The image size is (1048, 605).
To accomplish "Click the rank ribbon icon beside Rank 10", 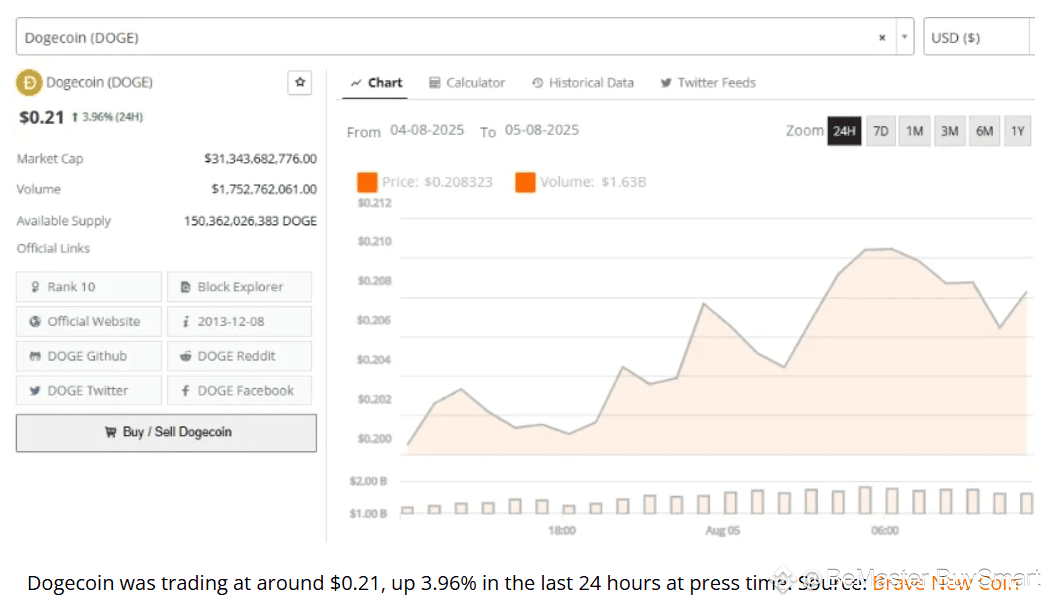I will pos(35,287).
